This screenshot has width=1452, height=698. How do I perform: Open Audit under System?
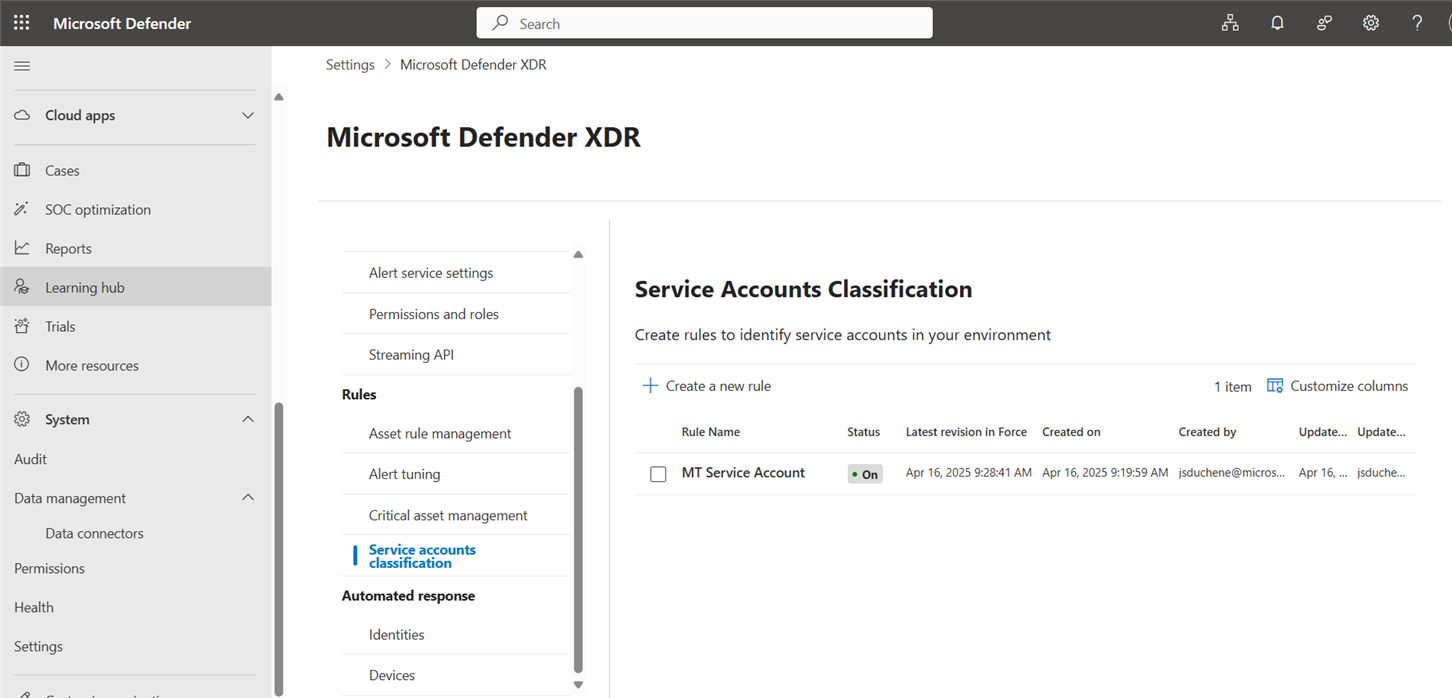30,459
